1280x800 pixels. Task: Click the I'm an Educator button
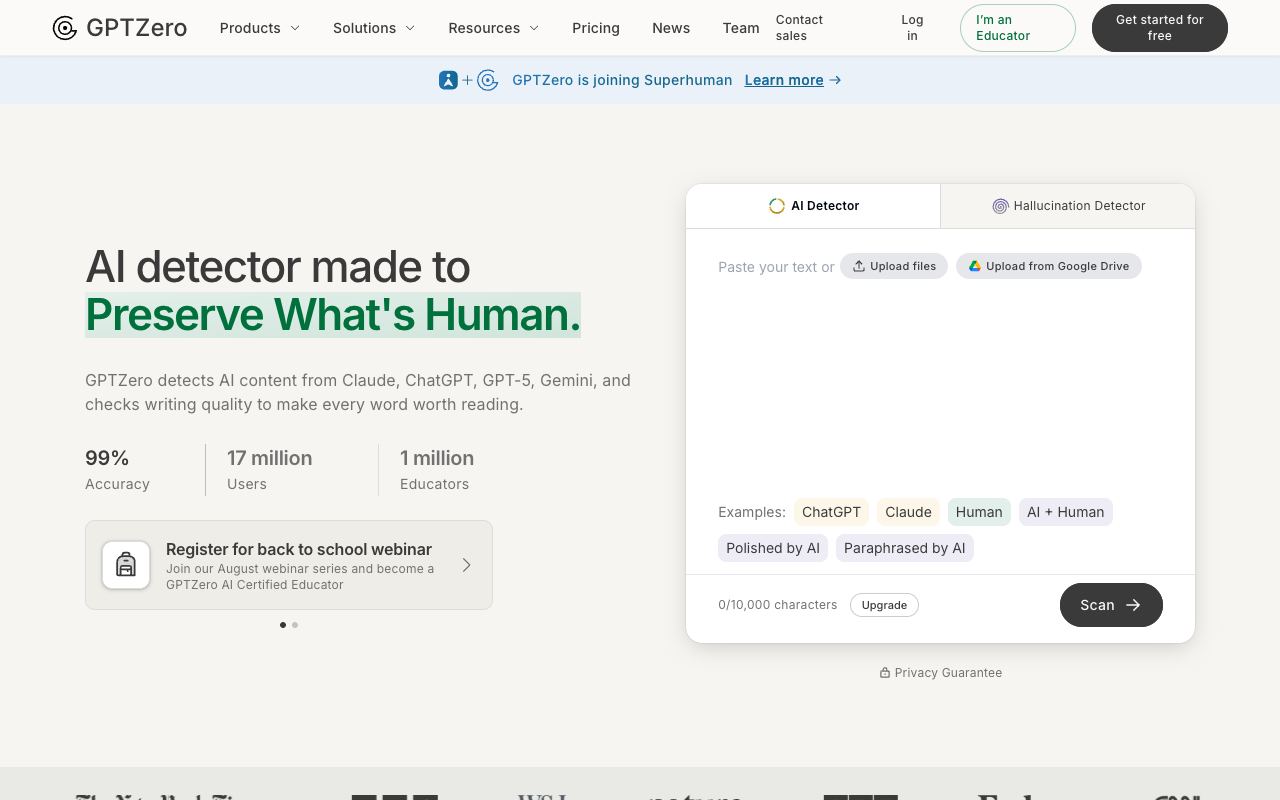[x=1017, y=28]
